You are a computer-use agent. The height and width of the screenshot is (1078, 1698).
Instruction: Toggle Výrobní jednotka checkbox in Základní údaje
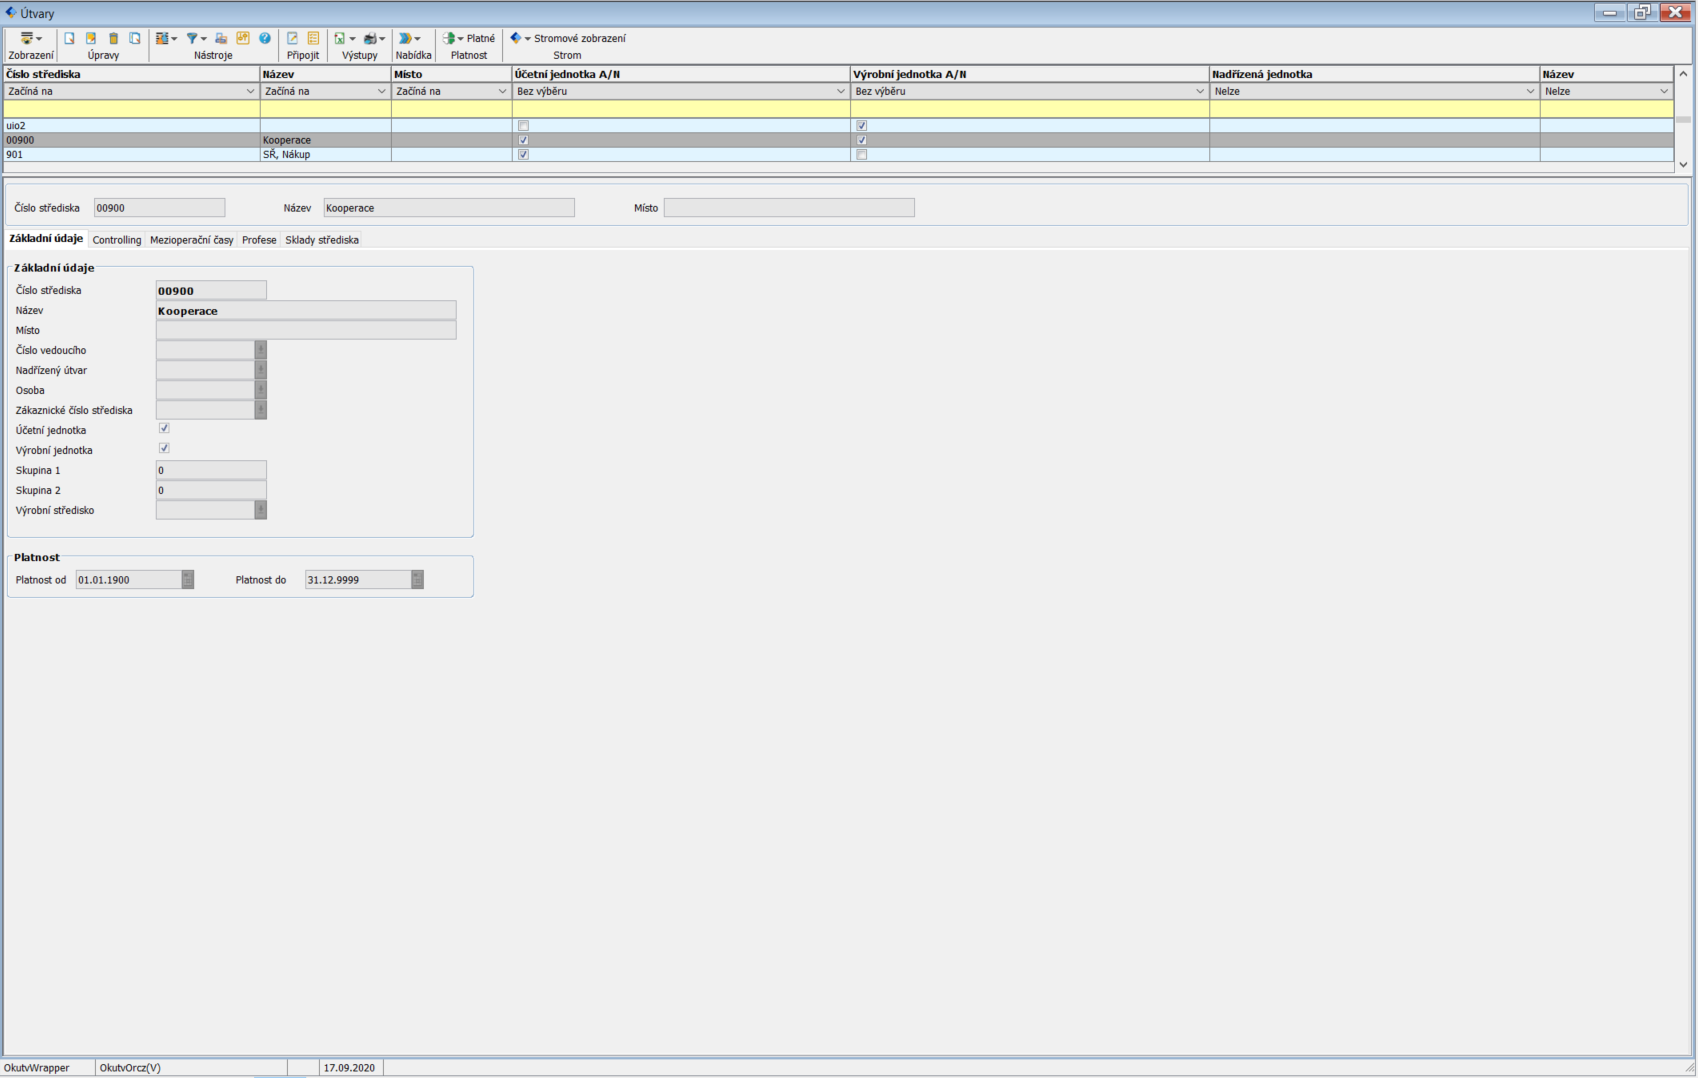164,449
